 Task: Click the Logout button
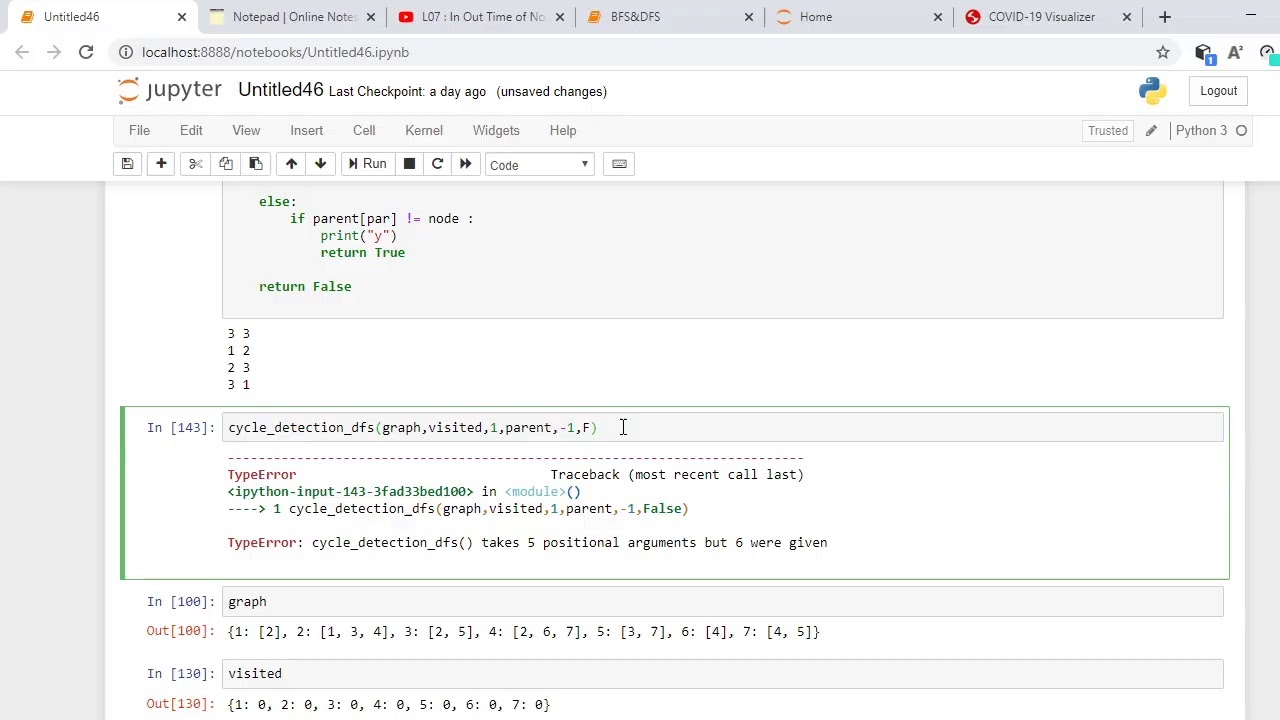[1219, 91]
